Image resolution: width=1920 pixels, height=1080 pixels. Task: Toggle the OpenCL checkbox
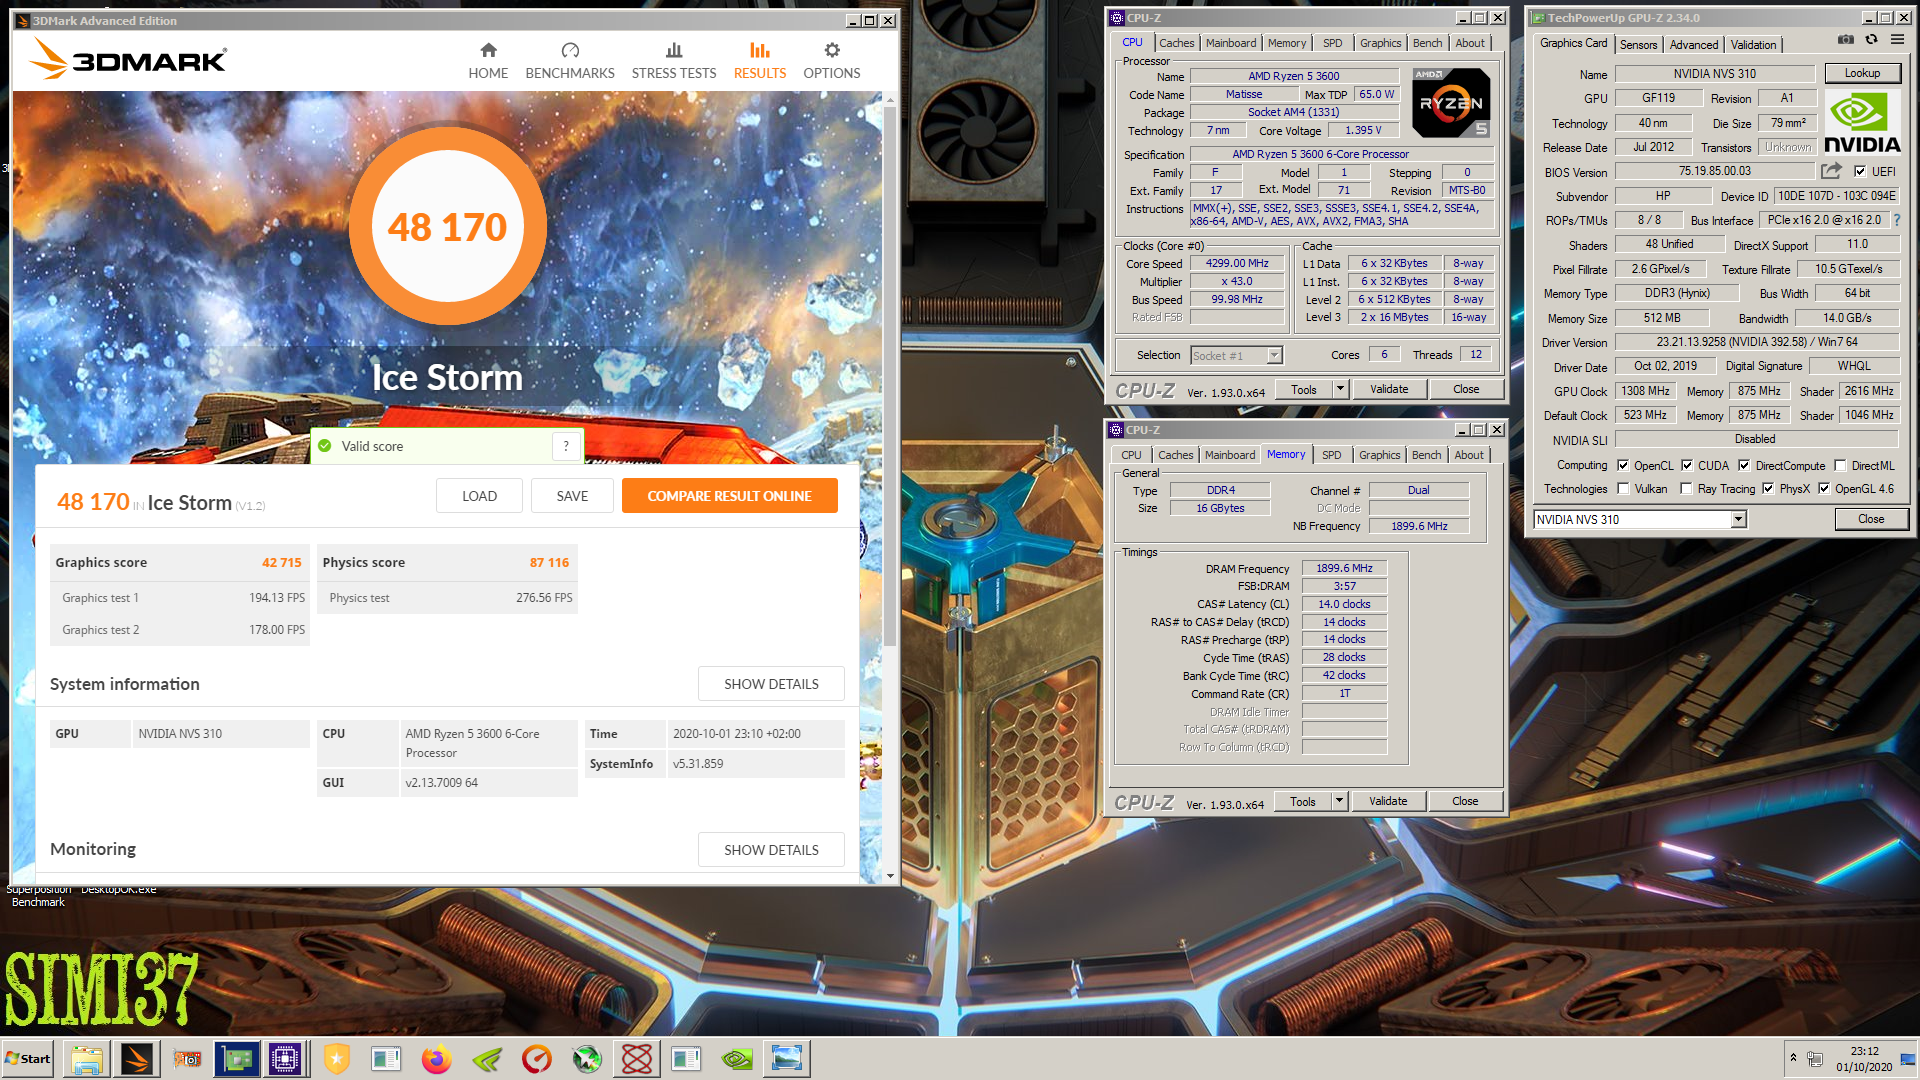1623,465
